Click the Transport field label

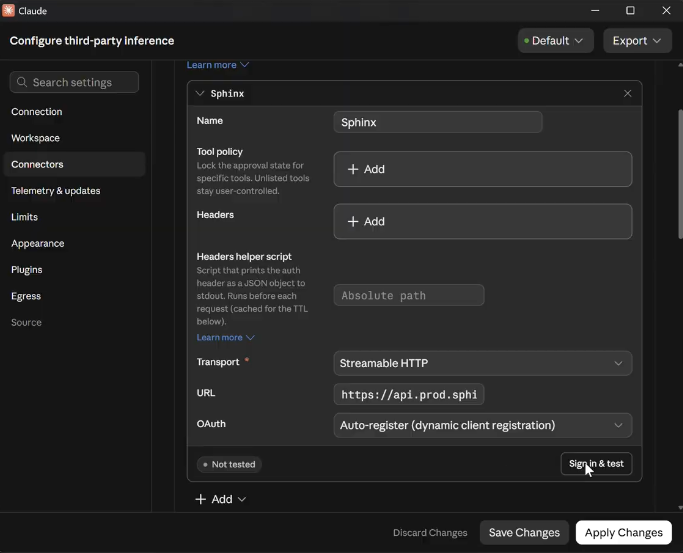pos(218,362)
